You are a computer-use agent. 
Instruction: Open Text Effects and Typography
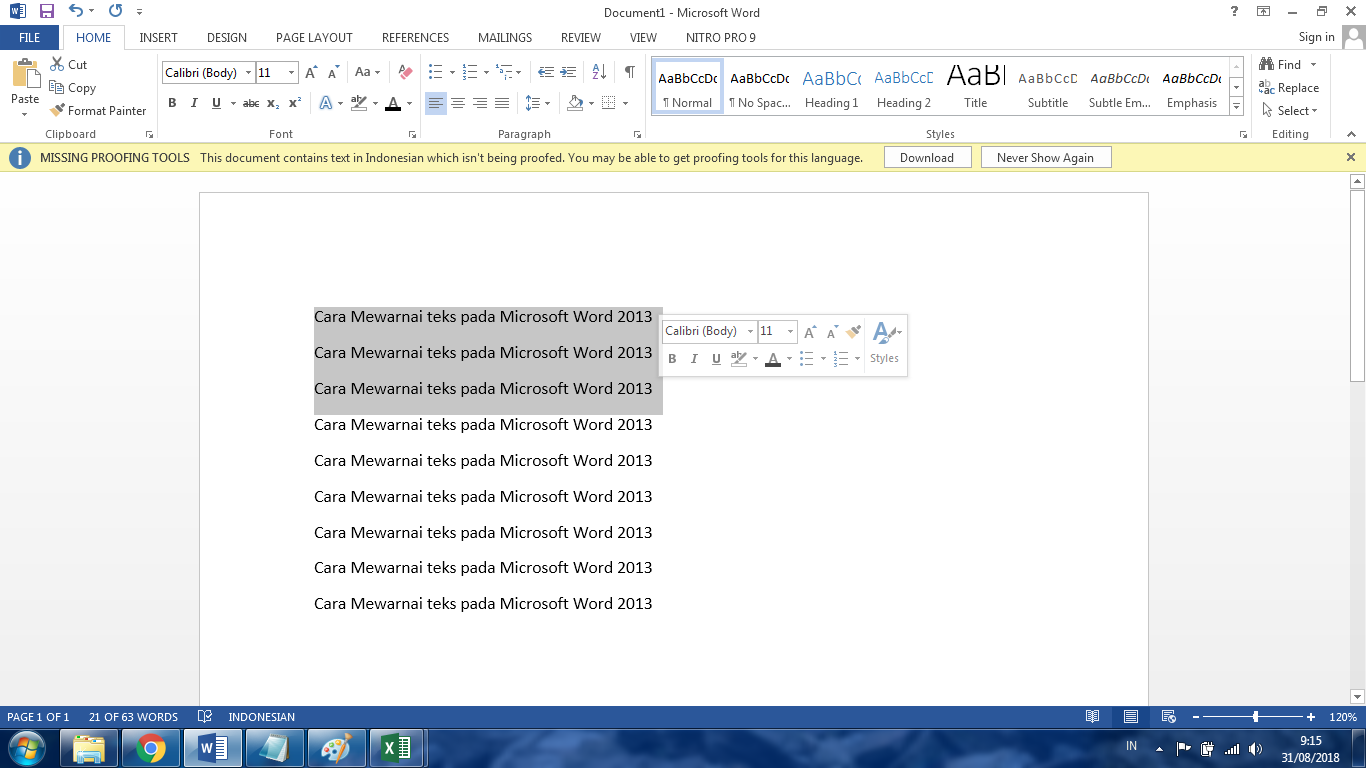328,103
